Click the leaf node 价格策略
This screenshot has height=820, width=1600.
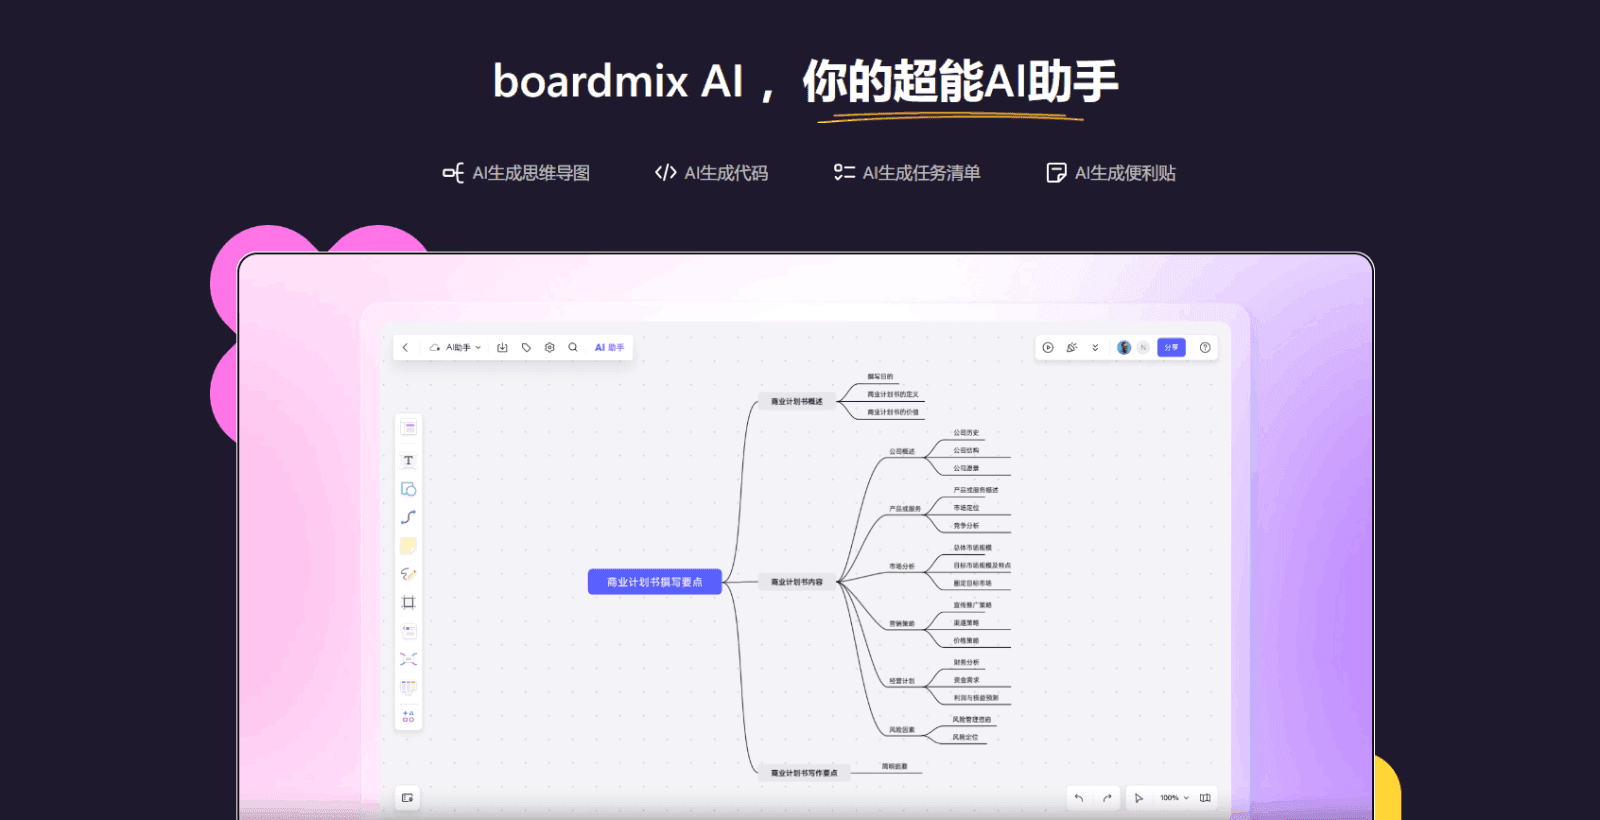pos(966,641)
